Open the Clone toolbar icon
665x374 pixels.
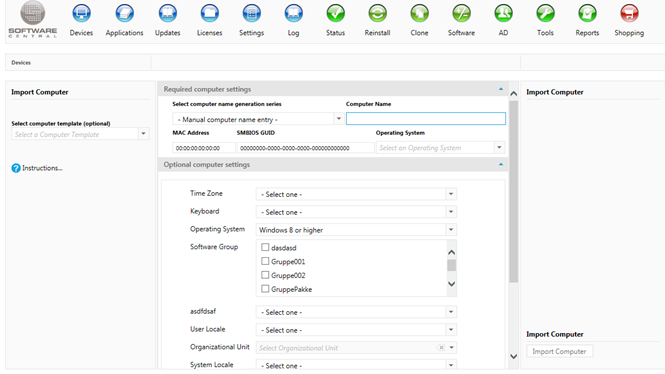(x=419, y=14)
